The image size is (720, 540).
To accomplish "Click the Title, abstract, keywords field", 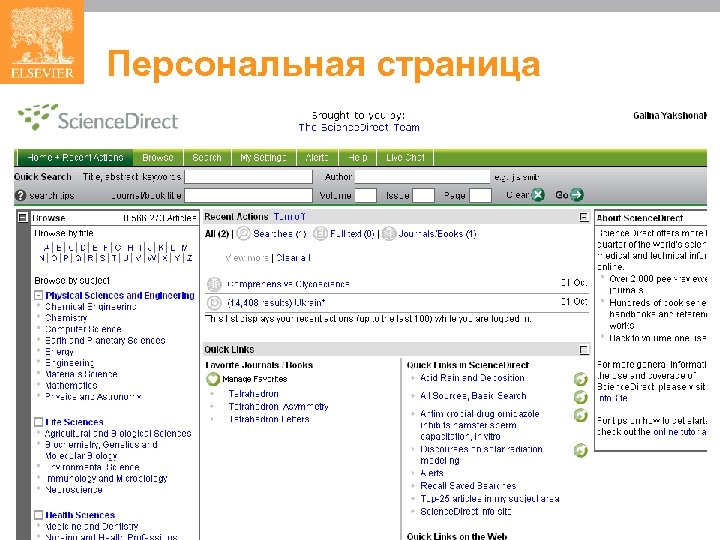I will pos(248,177).
